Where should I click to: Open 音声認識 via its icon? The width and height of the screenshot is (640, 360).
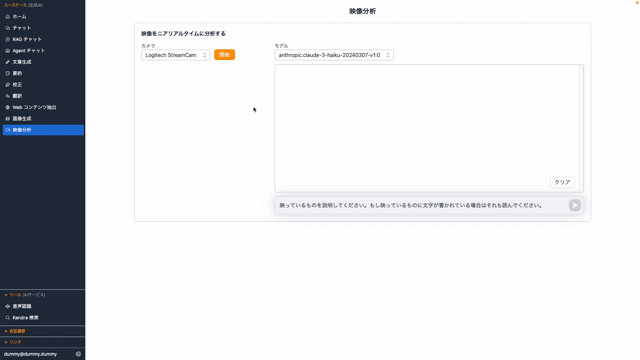point(7,306)
